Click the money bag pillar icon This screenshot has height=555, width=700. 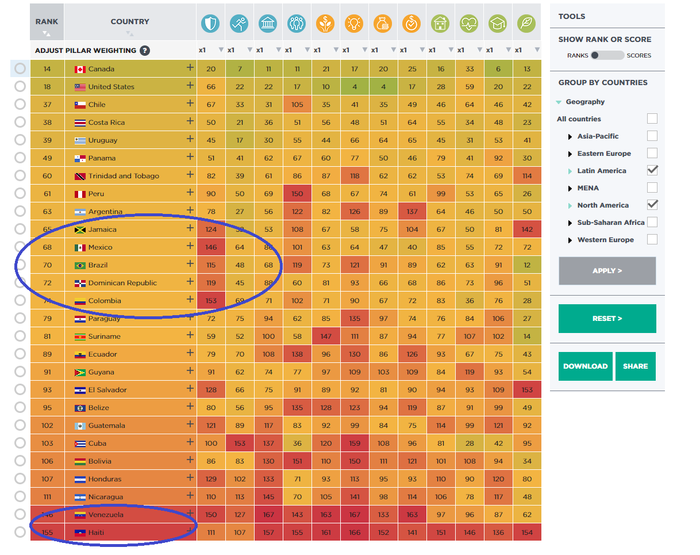(x=383, y=23)
